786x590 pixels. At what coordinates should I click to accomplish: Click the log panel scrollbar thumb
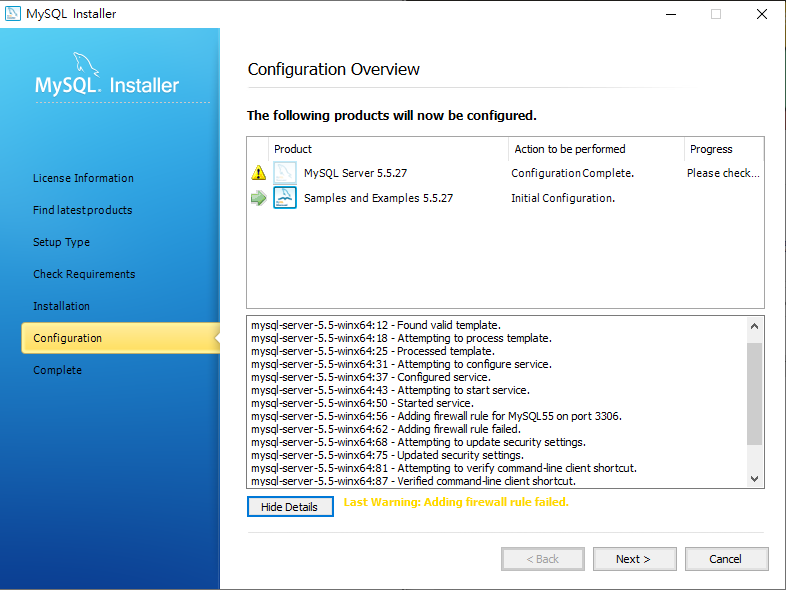pyautogui.click(x=754, y=394)
